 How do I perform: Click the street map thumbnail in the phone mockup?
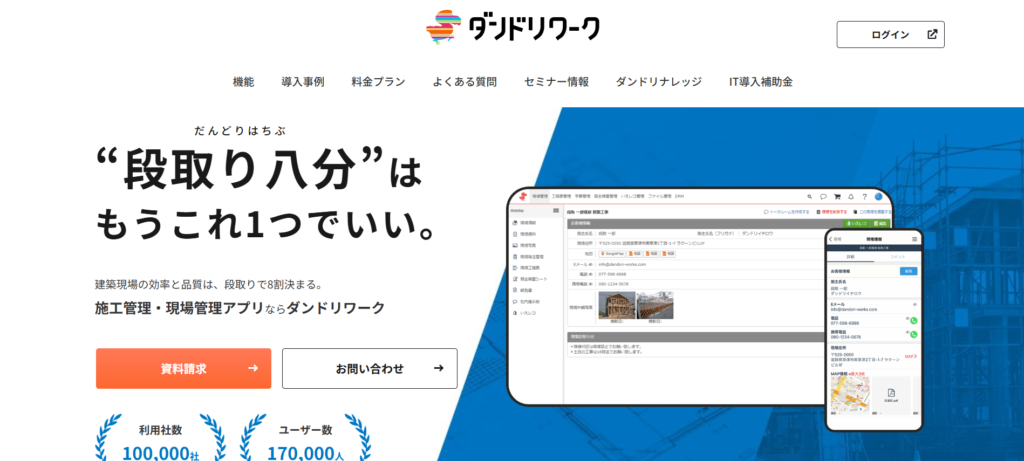point(850,394)
